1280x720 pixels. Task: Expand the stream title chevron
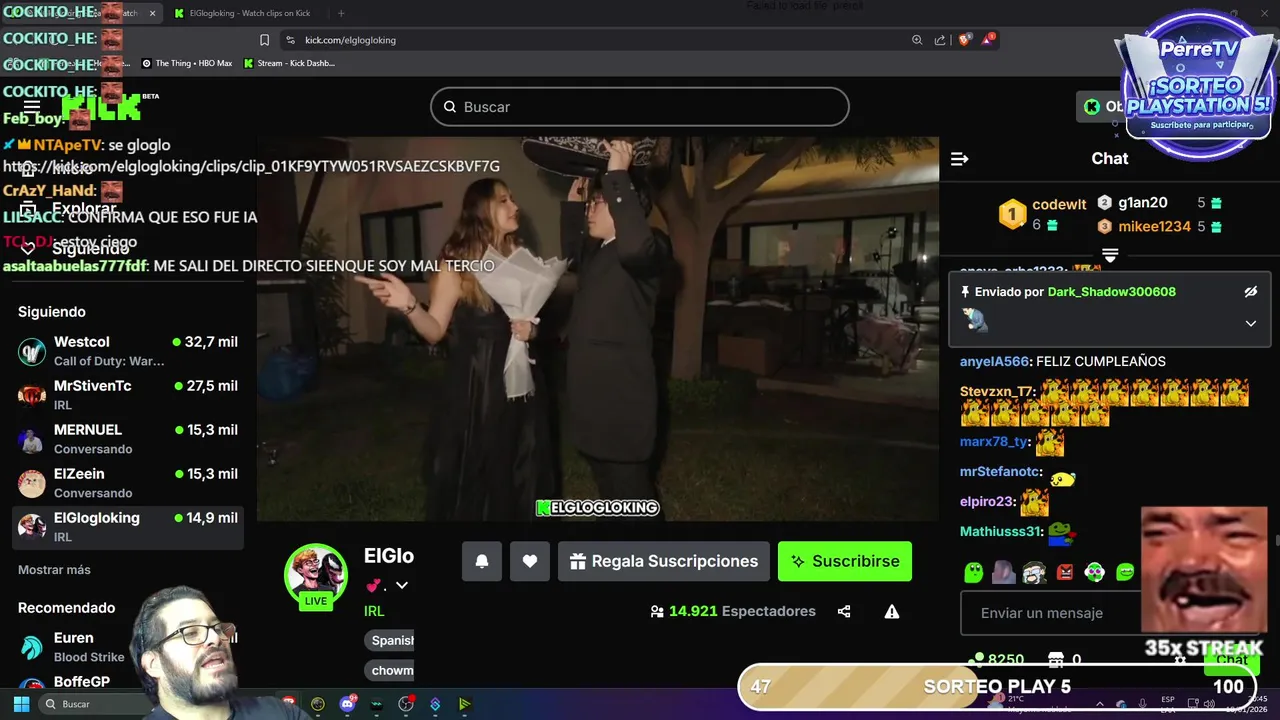402,585
